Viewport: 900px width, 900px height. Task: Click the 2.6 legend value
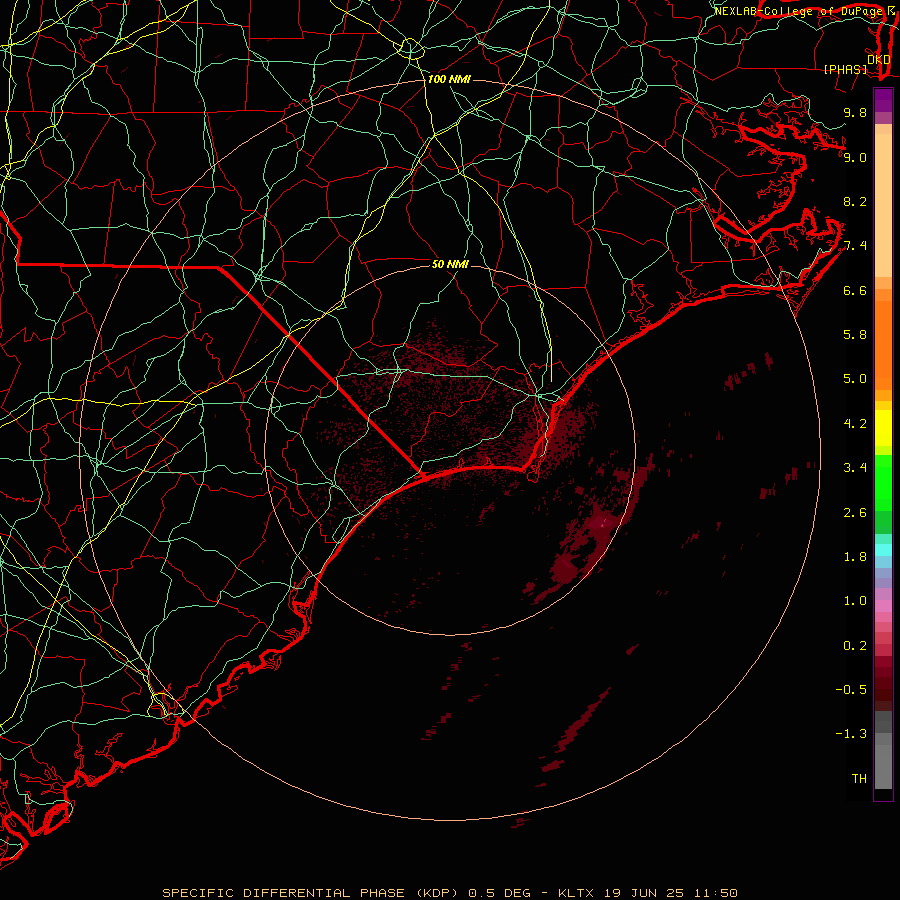click(855, 513)
